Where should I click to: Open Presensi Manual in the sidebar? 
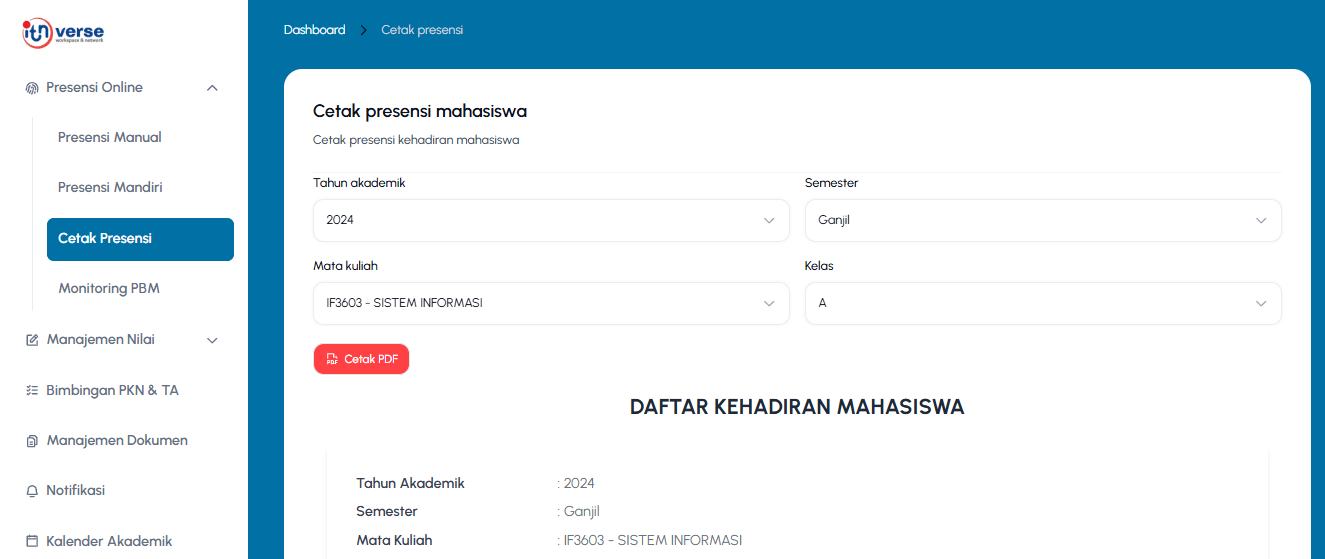coord(110,137)
